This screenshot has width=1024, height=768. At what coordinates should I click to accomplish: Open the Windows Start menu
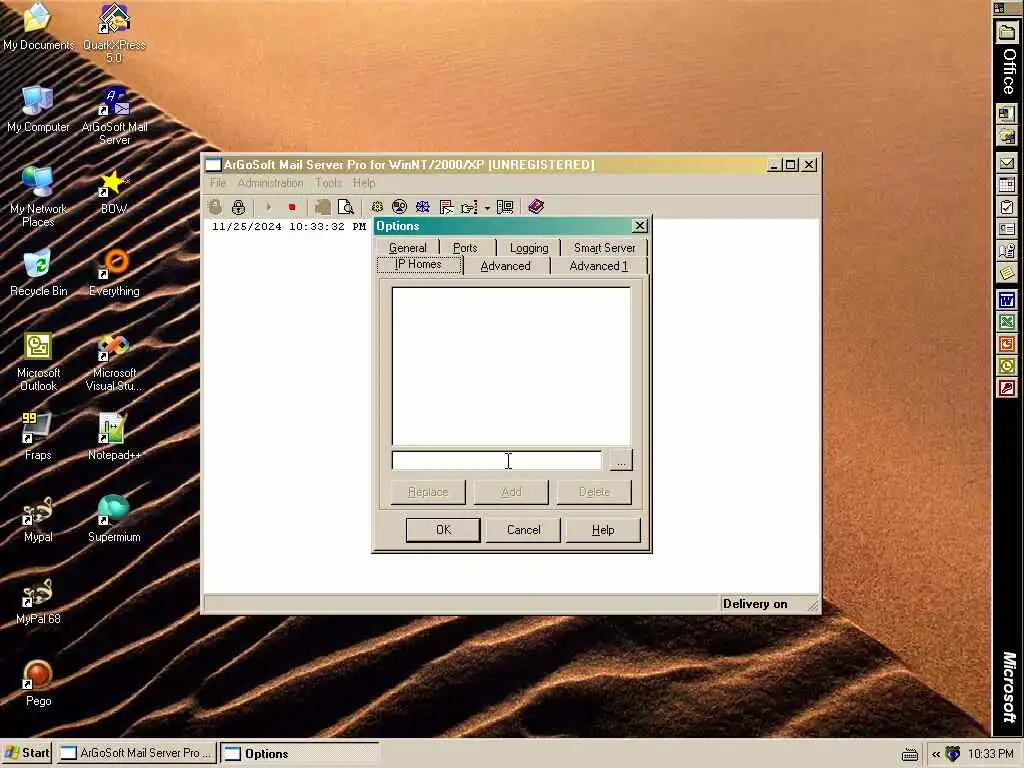tap(27, 753)
